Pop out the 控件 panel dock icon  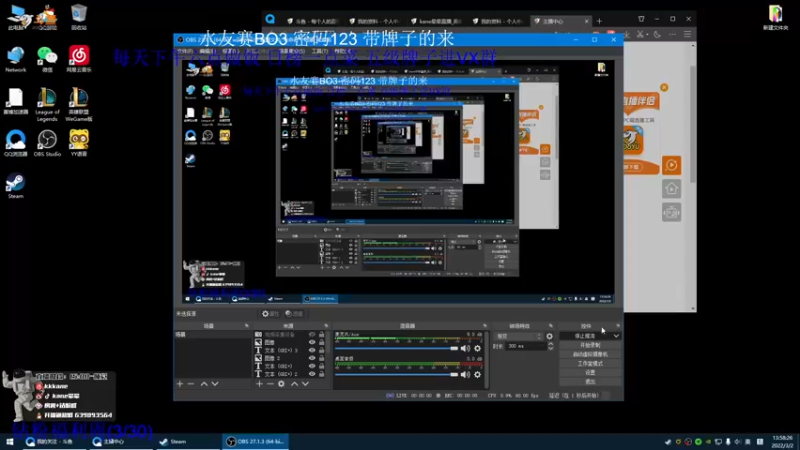click(x=618, y=326)
